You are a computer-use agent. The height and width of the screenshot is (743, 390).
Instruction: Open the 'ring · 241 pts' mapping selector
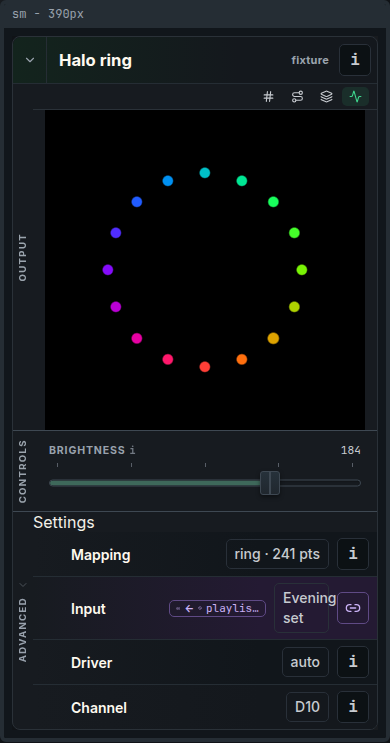pyautogui.click(x=277, y=554)
